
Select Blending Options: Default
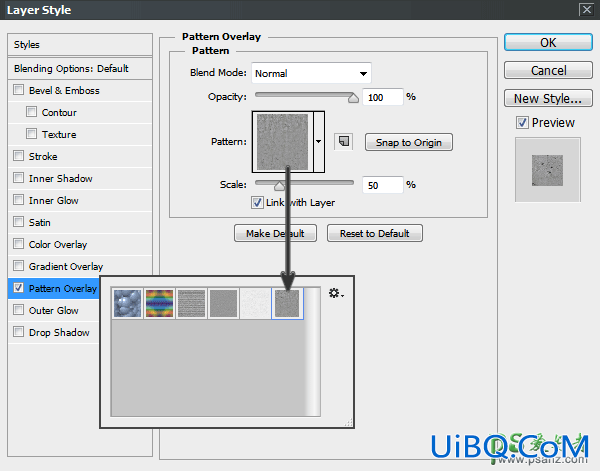pos(80,68)
